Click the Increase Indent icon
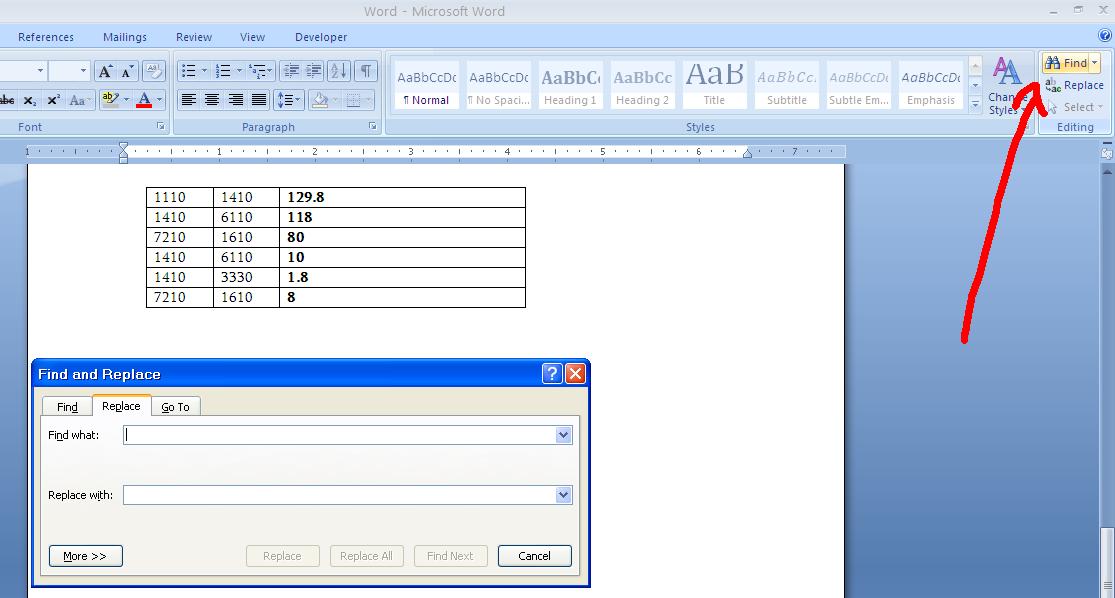Screen dimensions: 1115x598 [x=312, y=71]
